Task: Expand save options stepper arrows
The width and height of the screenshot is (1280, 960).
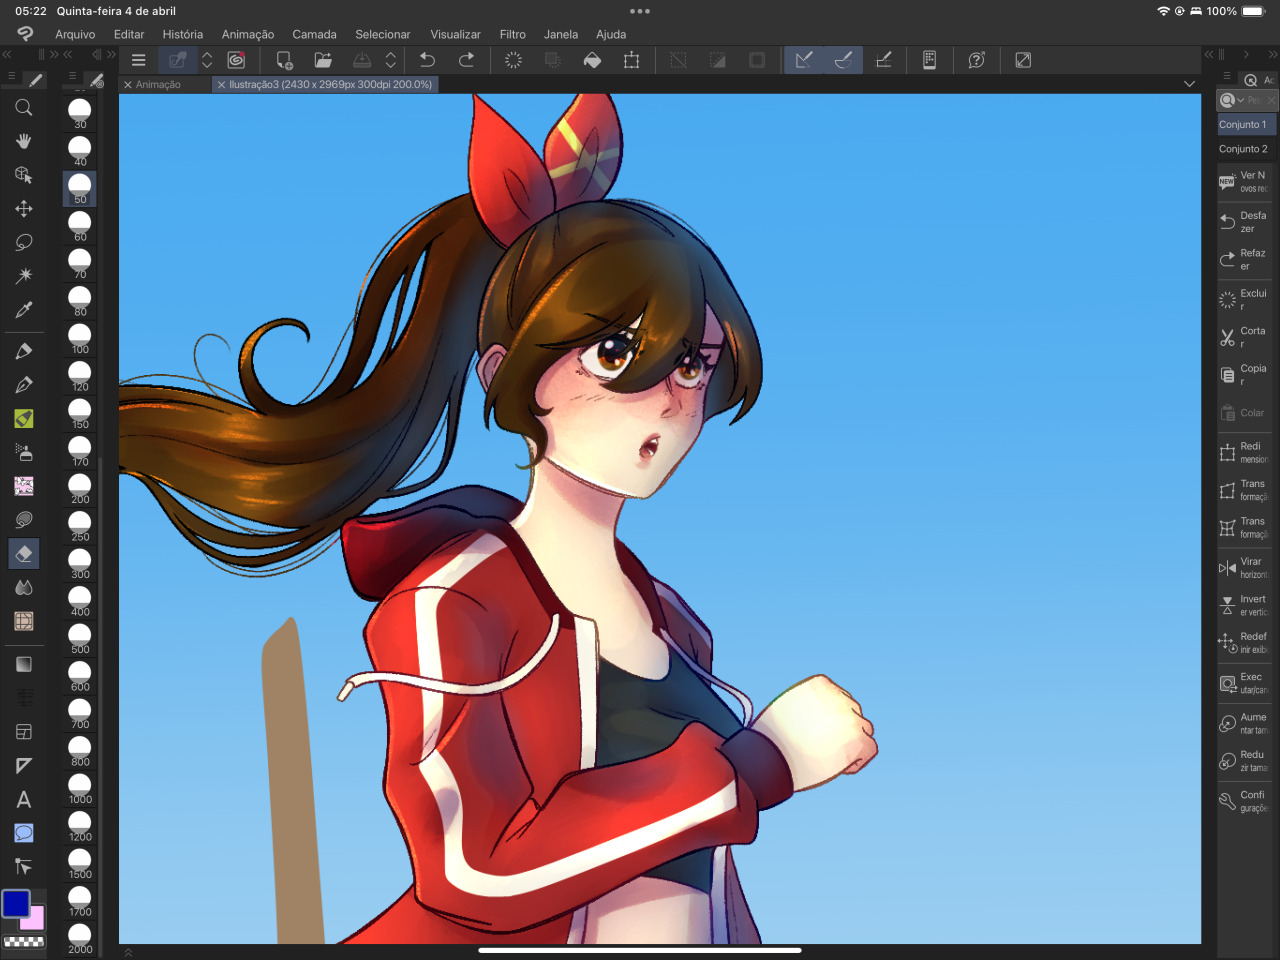Action: pos(391,60)
